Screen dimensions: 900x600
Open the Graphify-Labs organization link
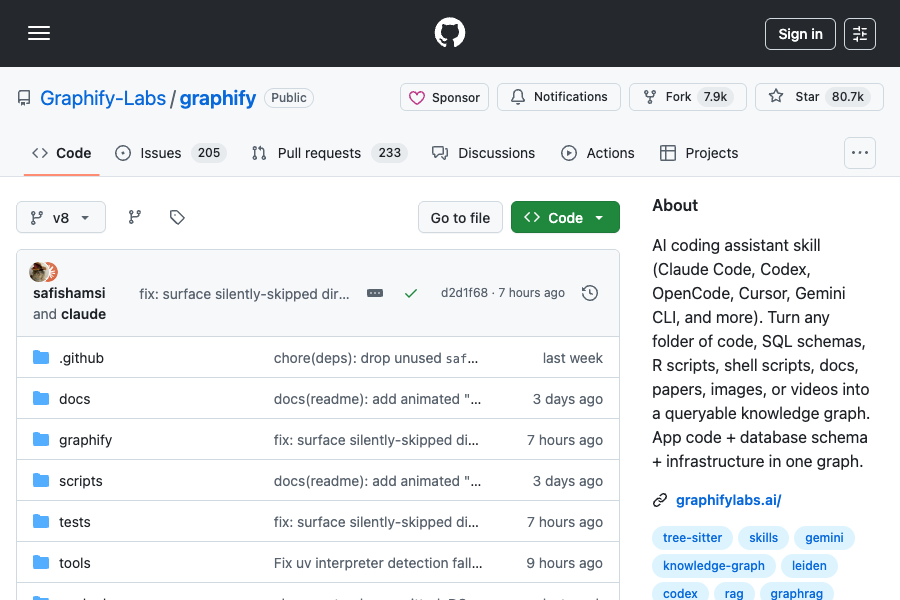103,98
